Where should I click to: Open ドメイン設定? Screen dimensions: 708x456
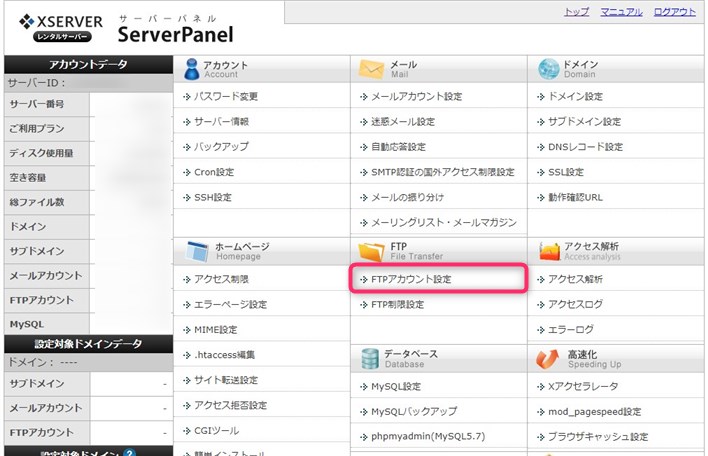(575, 96)
